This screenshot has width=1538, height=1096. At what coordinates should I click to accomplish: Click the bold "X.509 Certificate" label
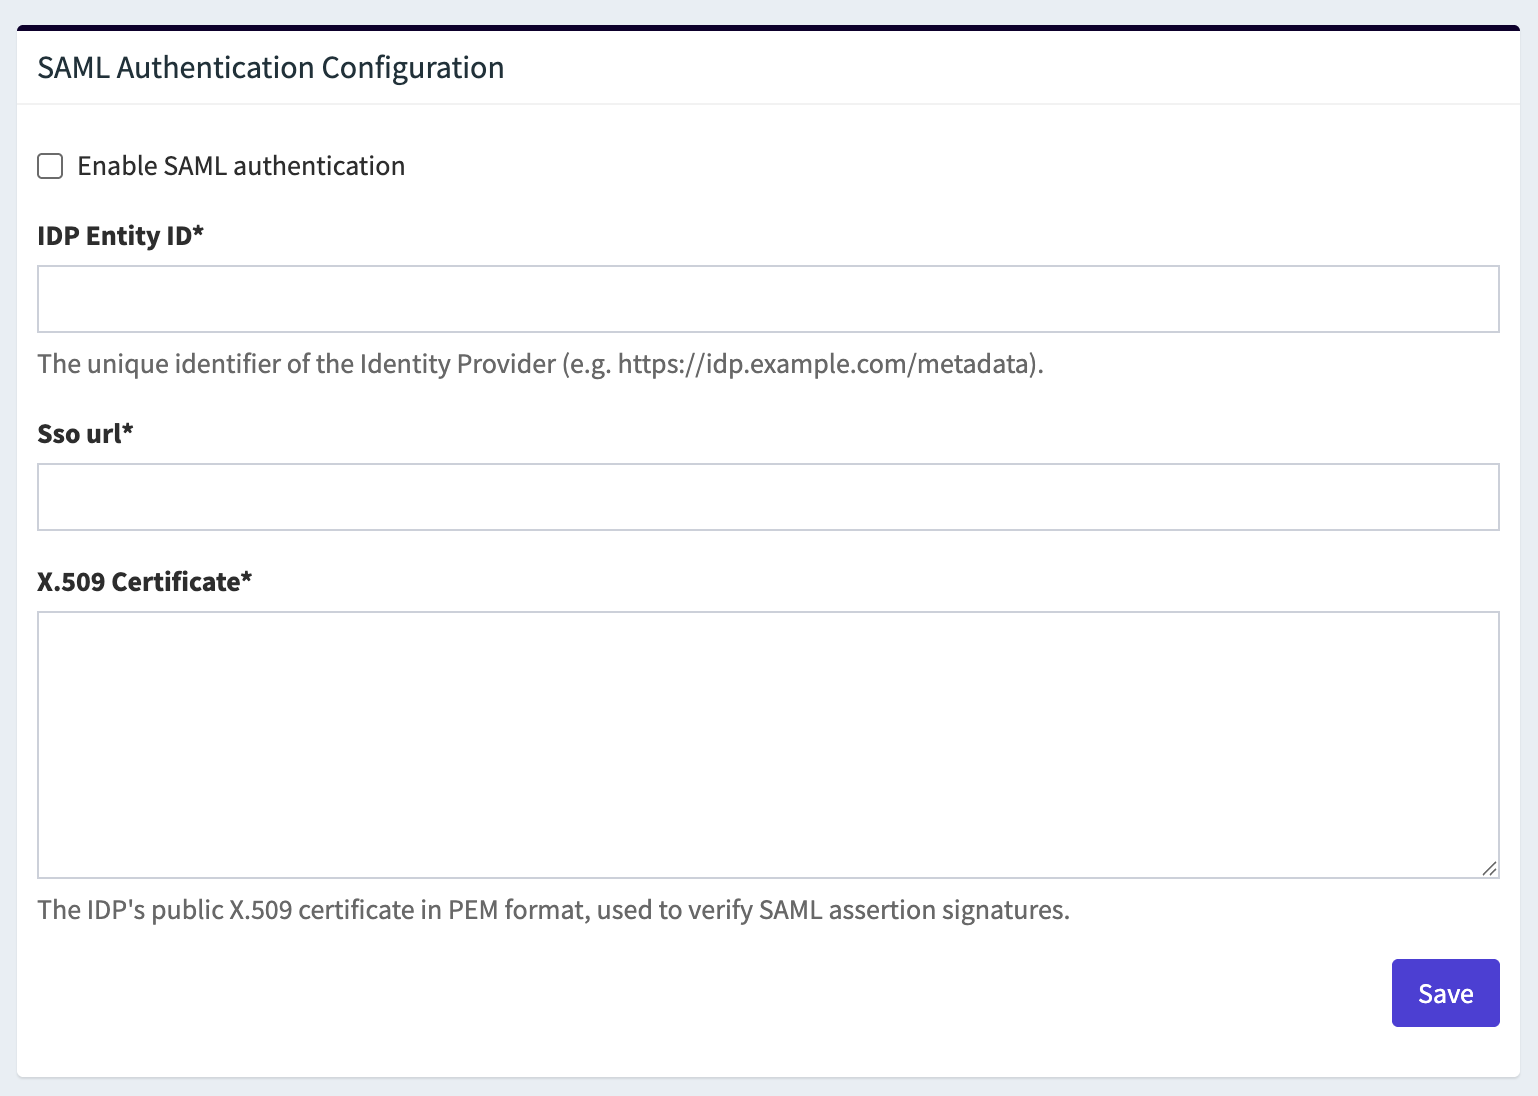point(139,582)
